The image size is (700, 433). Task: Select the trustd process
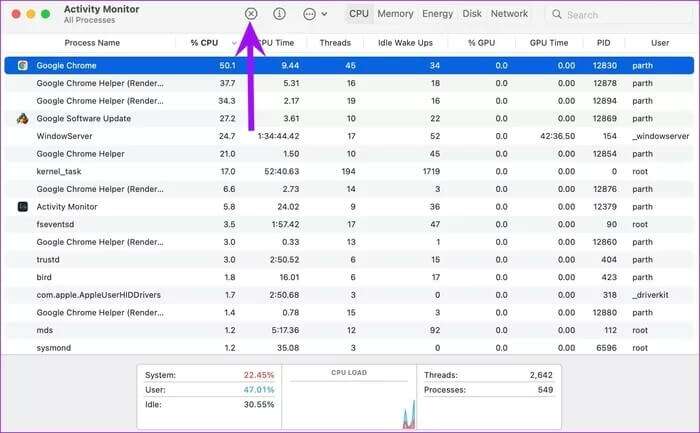pos(349,259)
